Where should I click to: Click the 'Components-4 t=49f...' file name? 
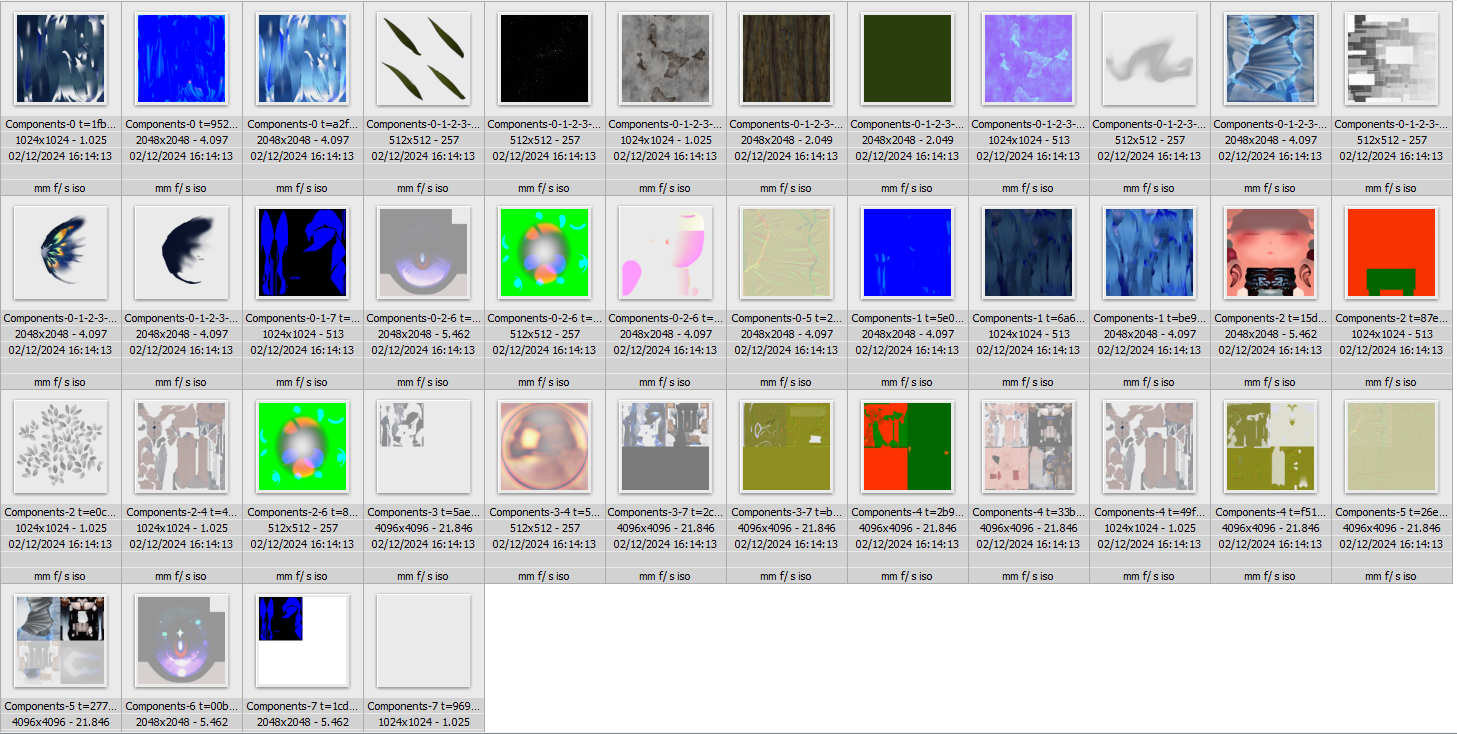1149,512
